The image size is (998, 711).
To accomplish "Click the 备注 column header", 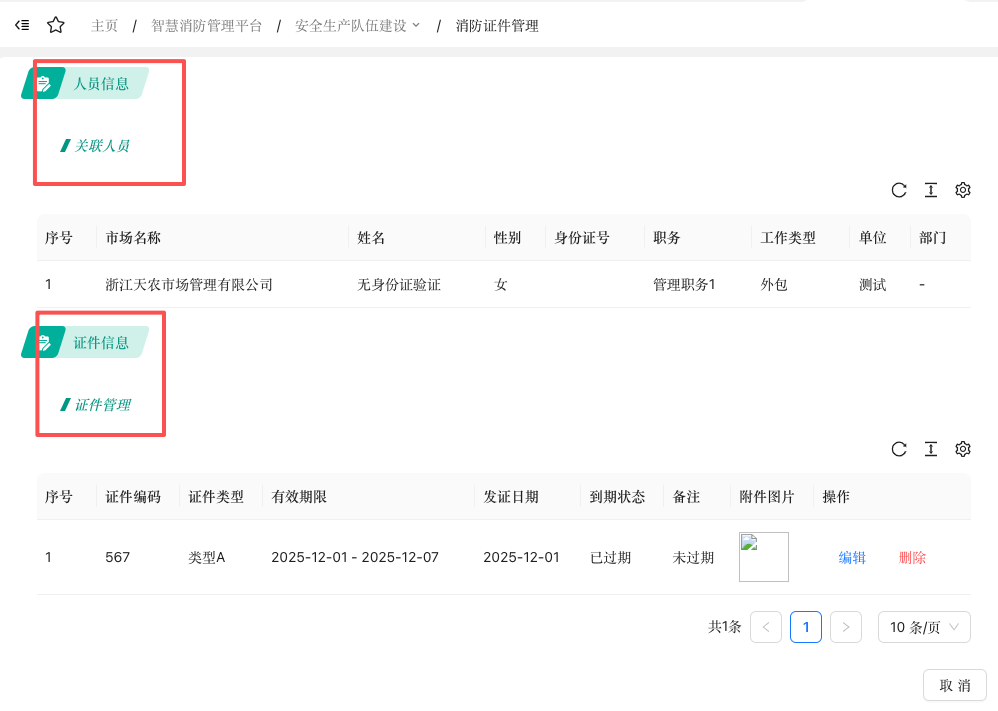I will (686, 496).
